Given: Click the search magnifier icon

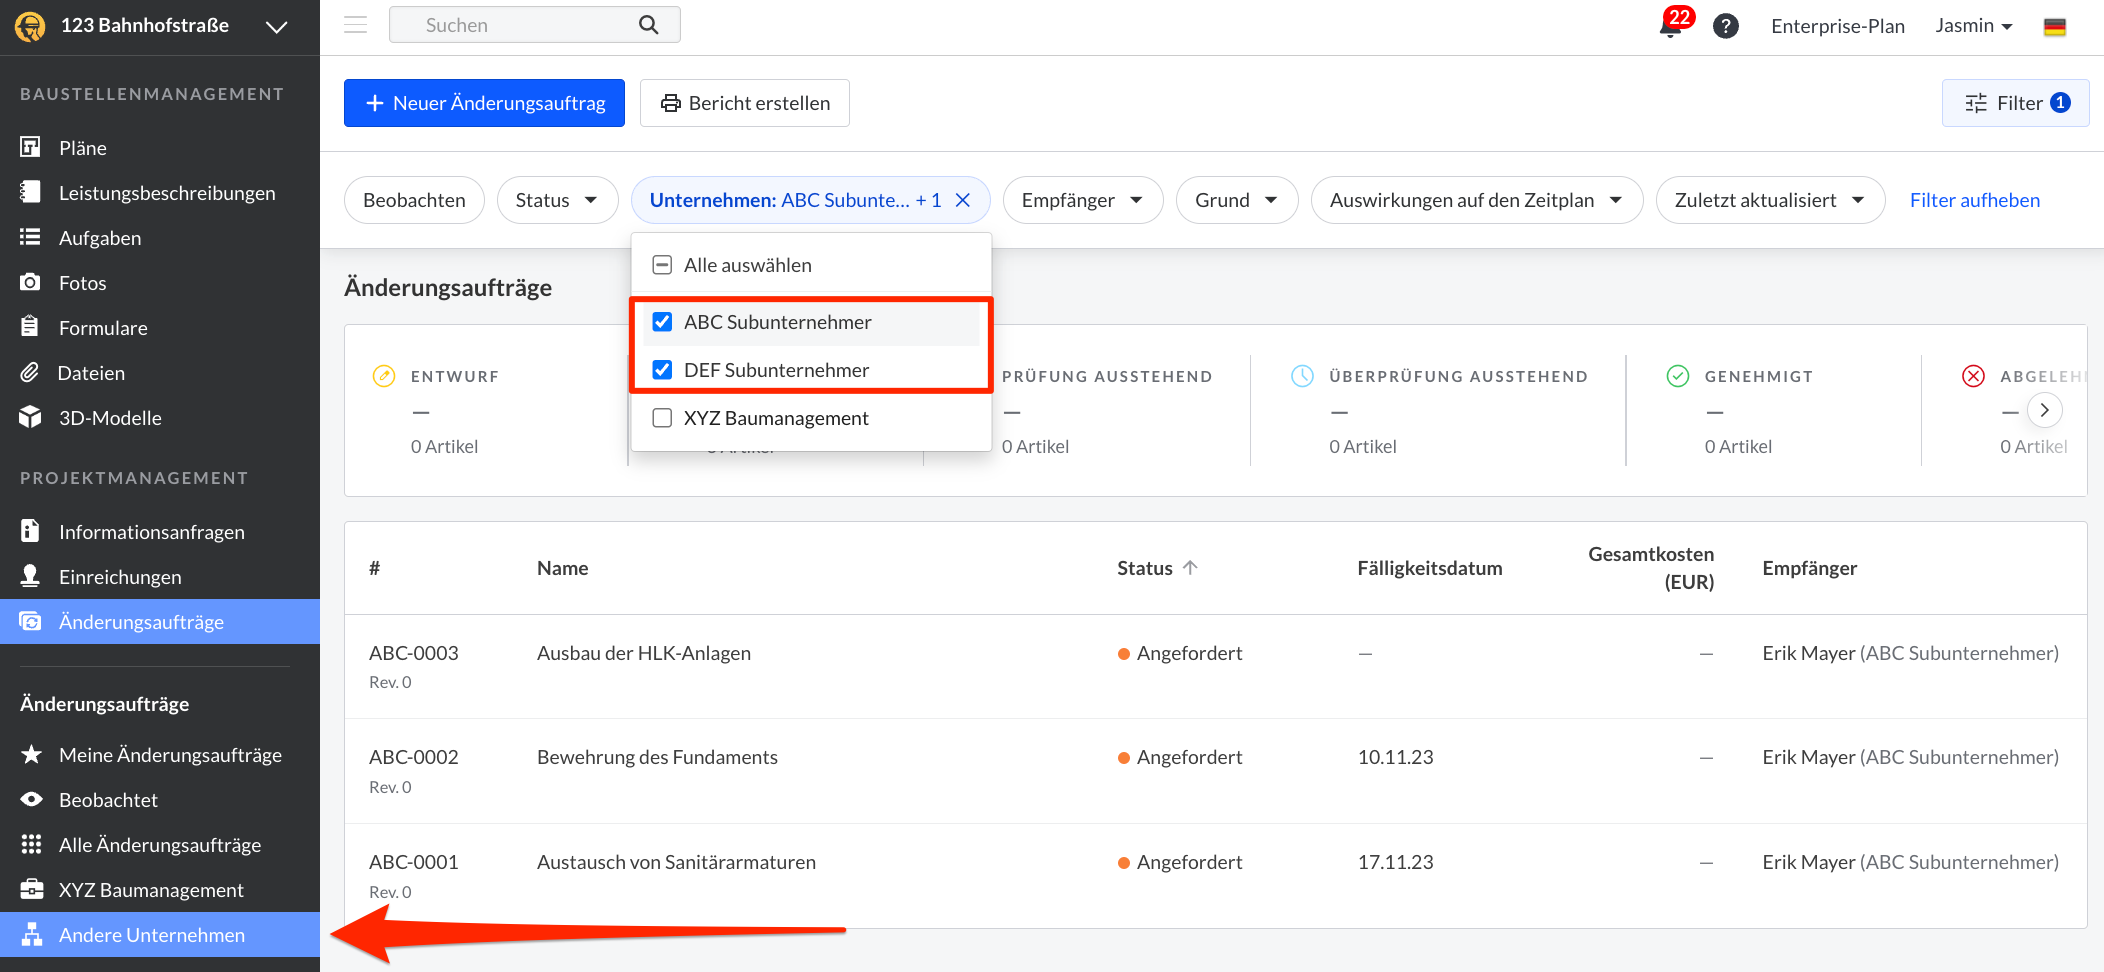Looking at the screenshot, I should click(649, 25).
